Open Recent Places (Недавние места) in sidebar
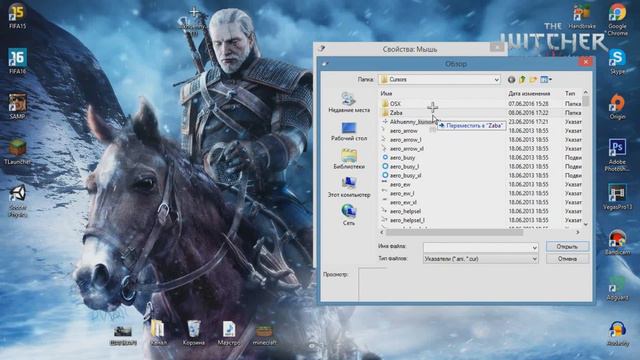 coord(349,102)
